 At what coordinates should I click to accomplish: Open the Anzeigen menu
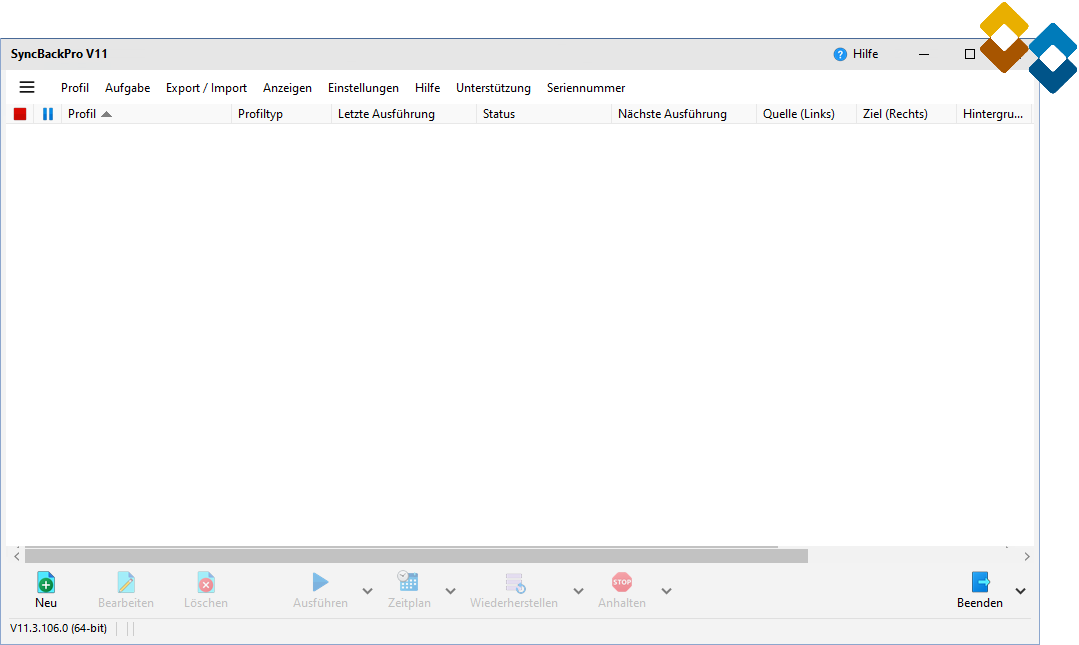point(287,88)
